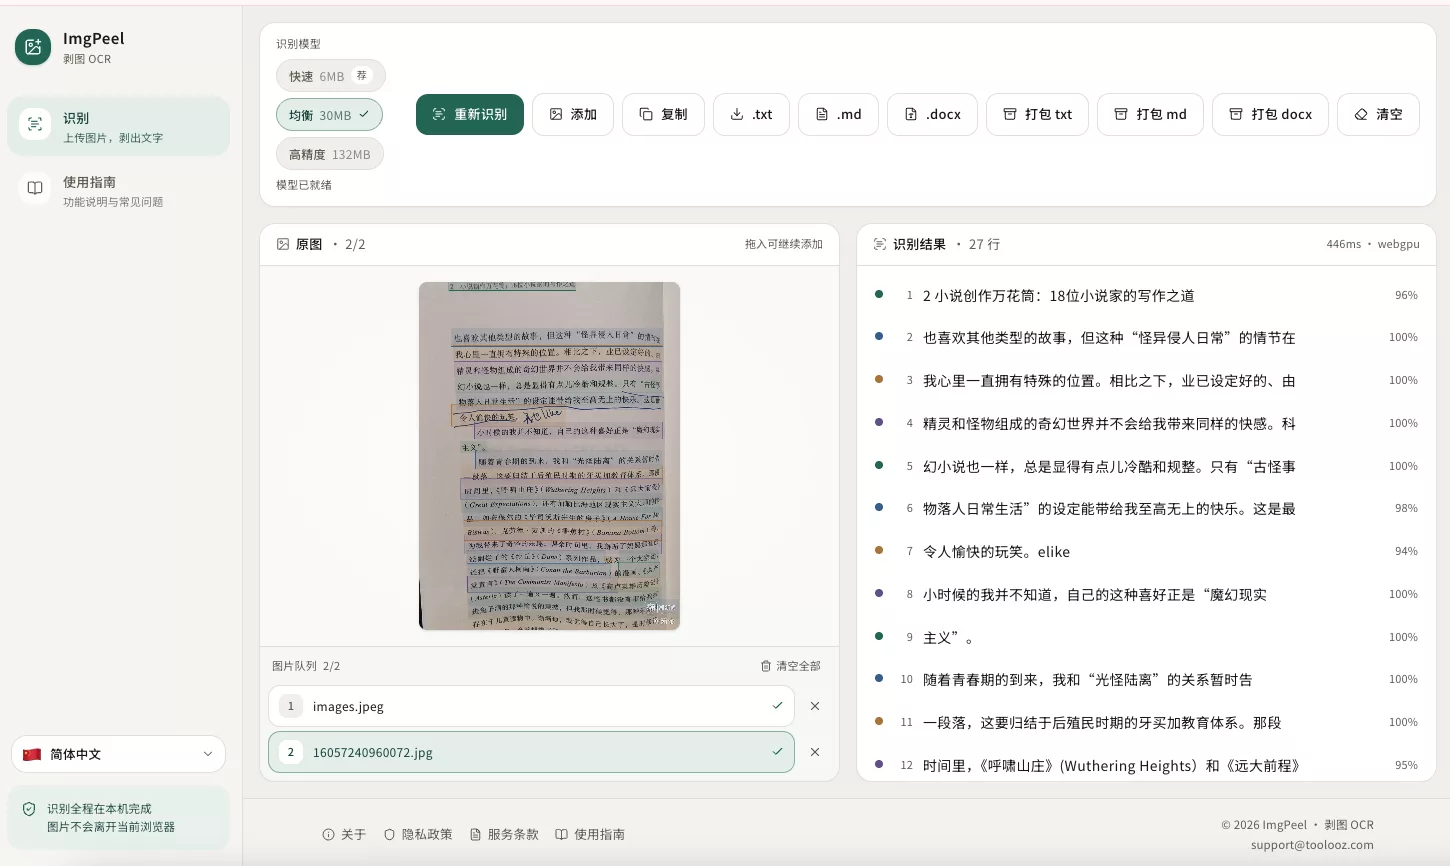Click 添加 to add images

click(x=573, y=114)
